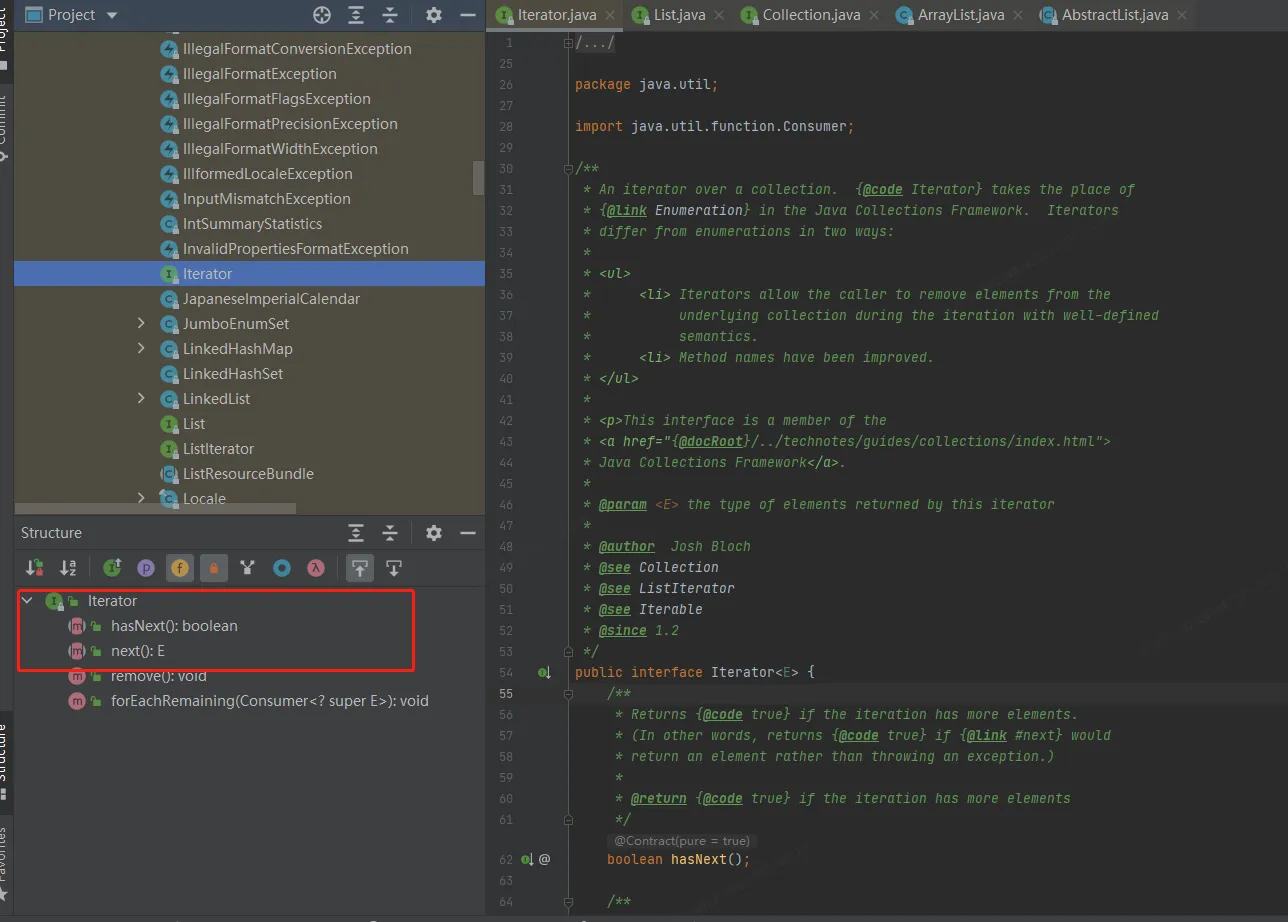
Task: Toggle show properties filter
Action: click(x=146, y=568)
